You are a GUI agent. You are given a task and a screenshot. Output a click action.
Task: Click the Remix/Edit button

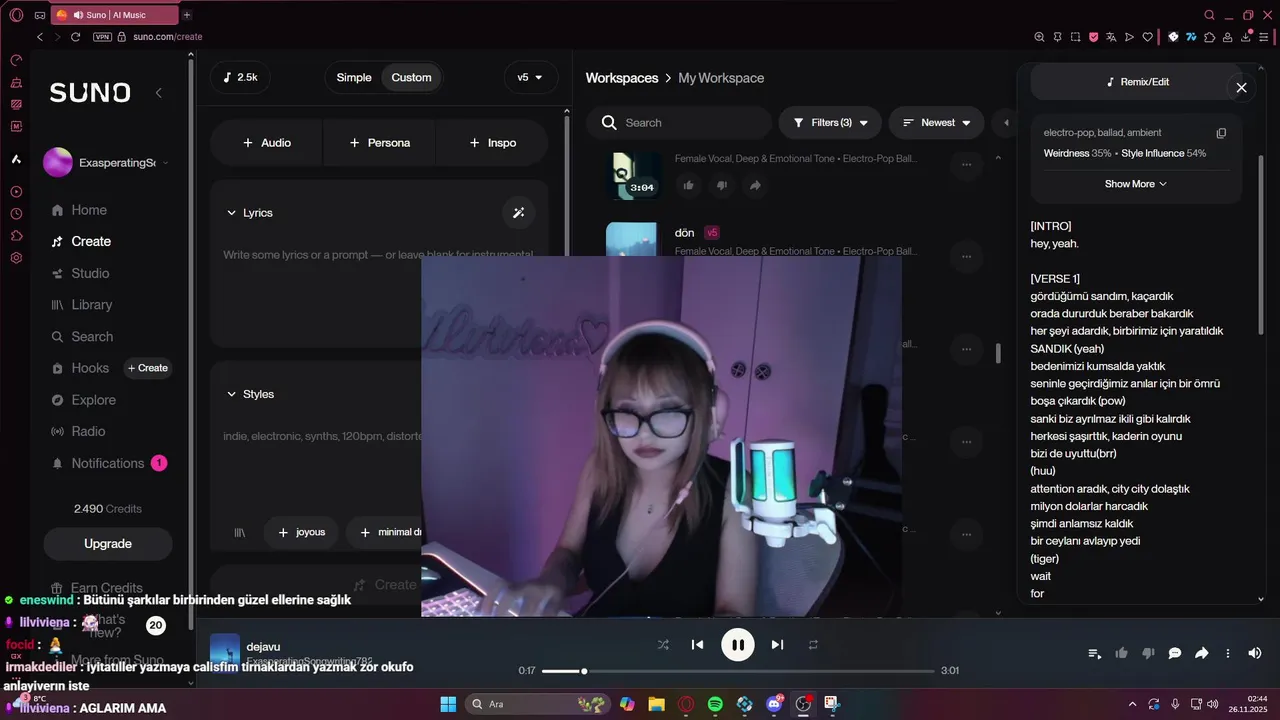1138,82
